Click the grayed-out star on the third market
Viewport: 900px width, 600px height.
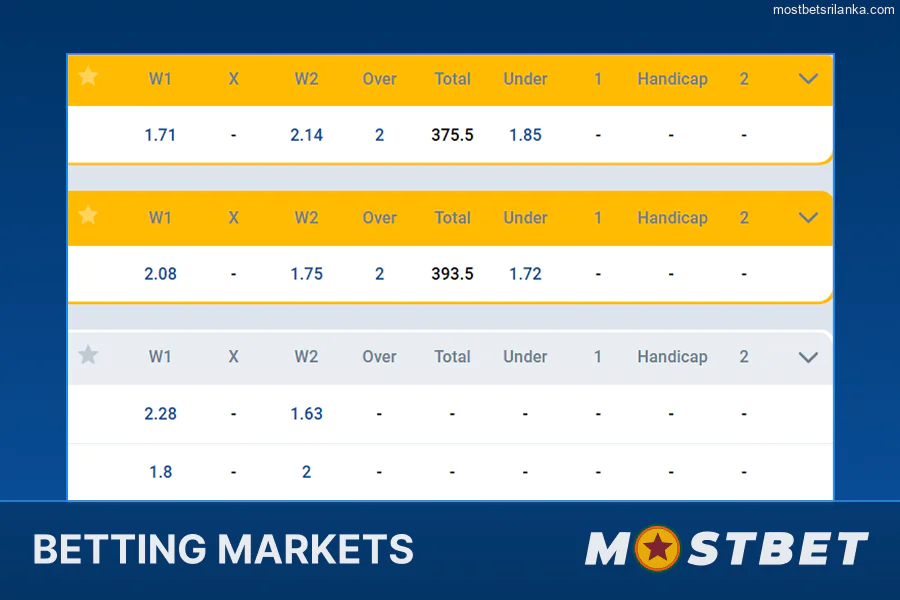[x=88, y=356]
